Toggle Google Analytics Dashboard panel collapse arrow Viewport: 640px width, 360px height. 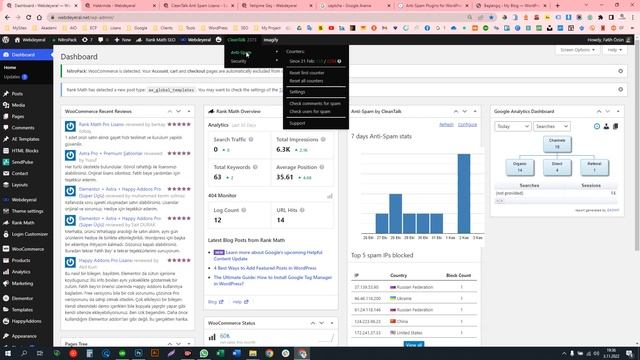coord(618,111)
